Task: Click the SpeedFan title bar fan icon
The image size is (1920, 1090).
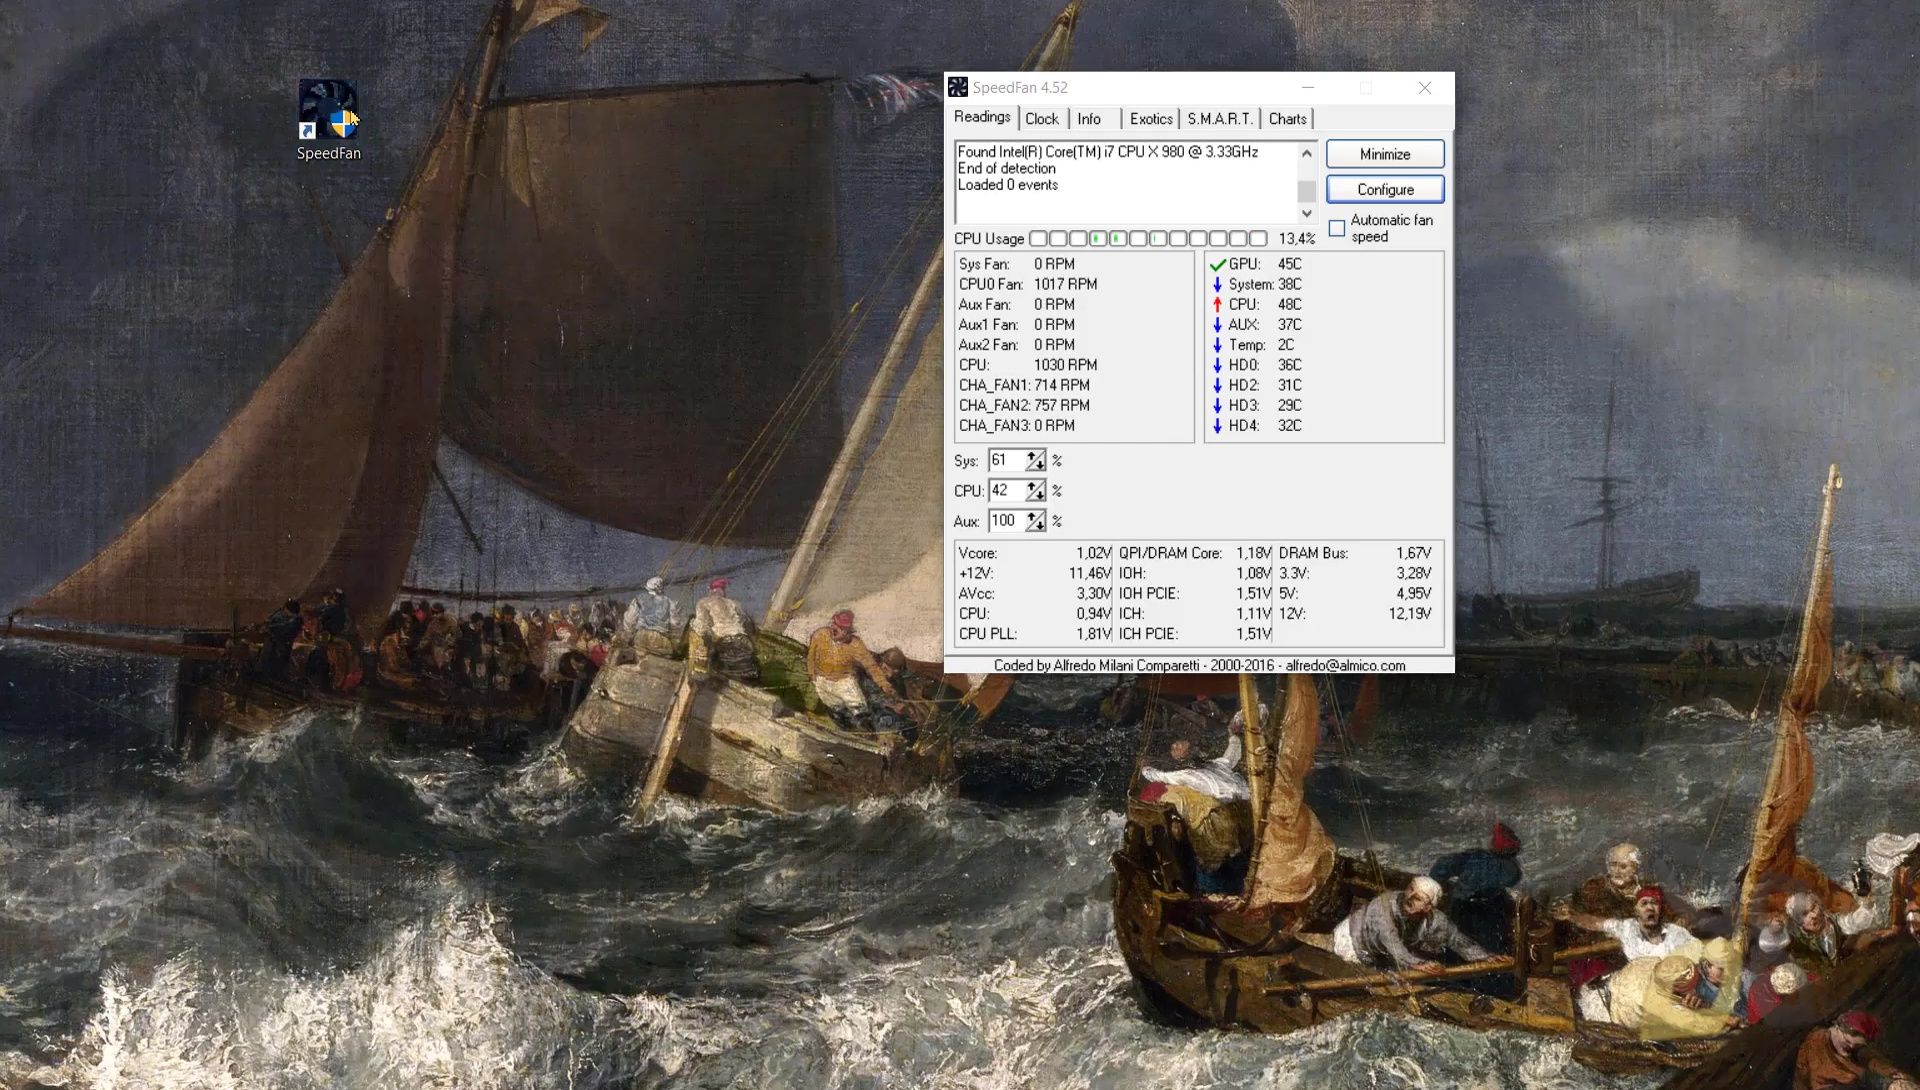Action: 958,88
